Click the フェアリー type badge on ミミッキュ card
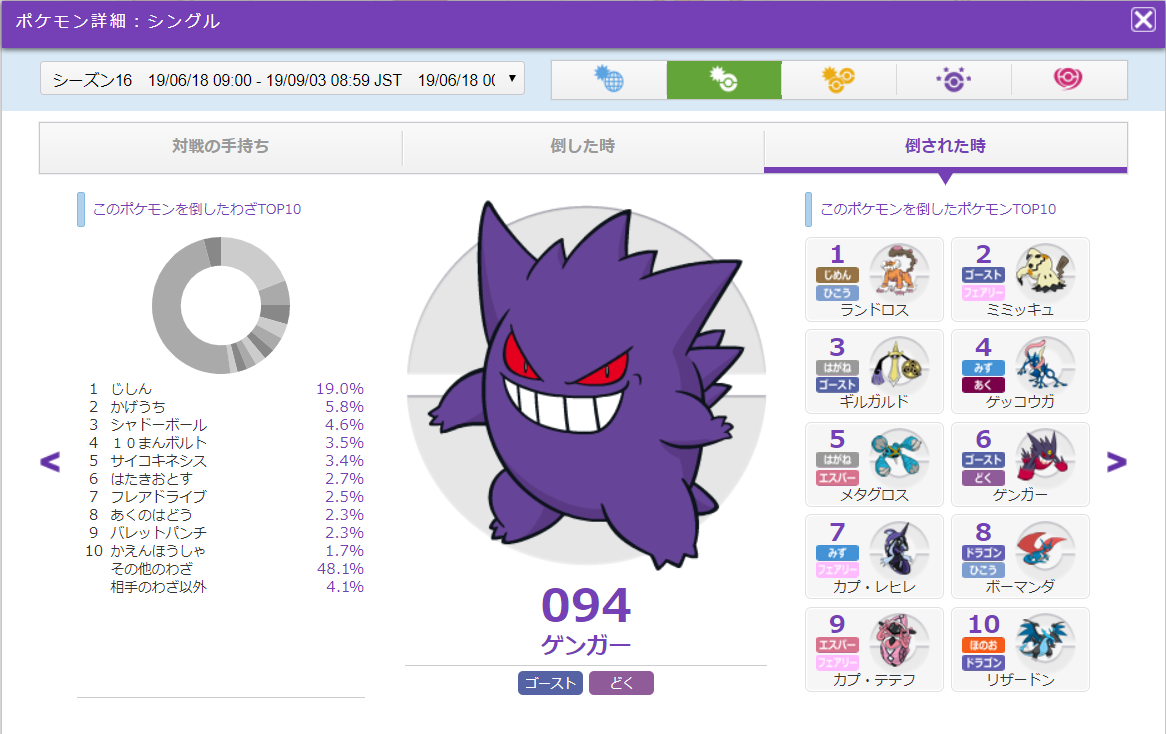Screen dimensions: 1166x734 click(983, 293)
